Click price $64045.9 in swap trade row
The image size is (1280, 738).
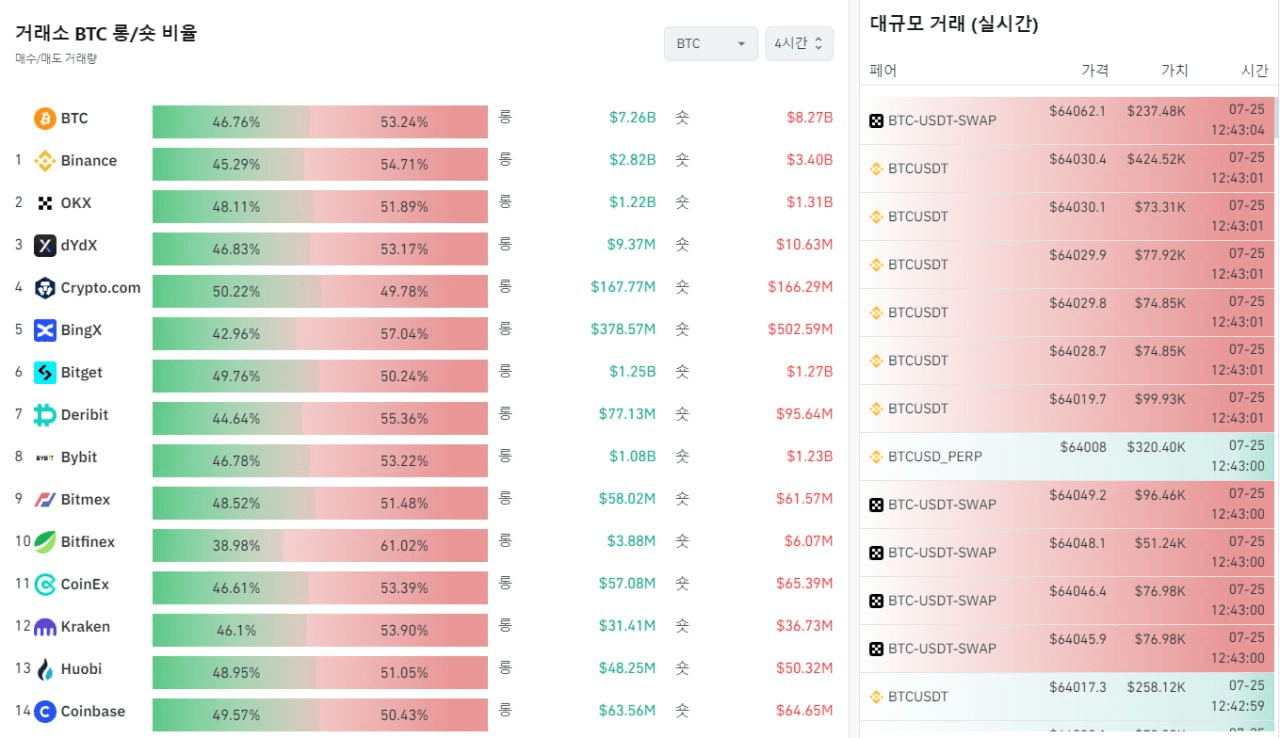(x=1078, y=639)
